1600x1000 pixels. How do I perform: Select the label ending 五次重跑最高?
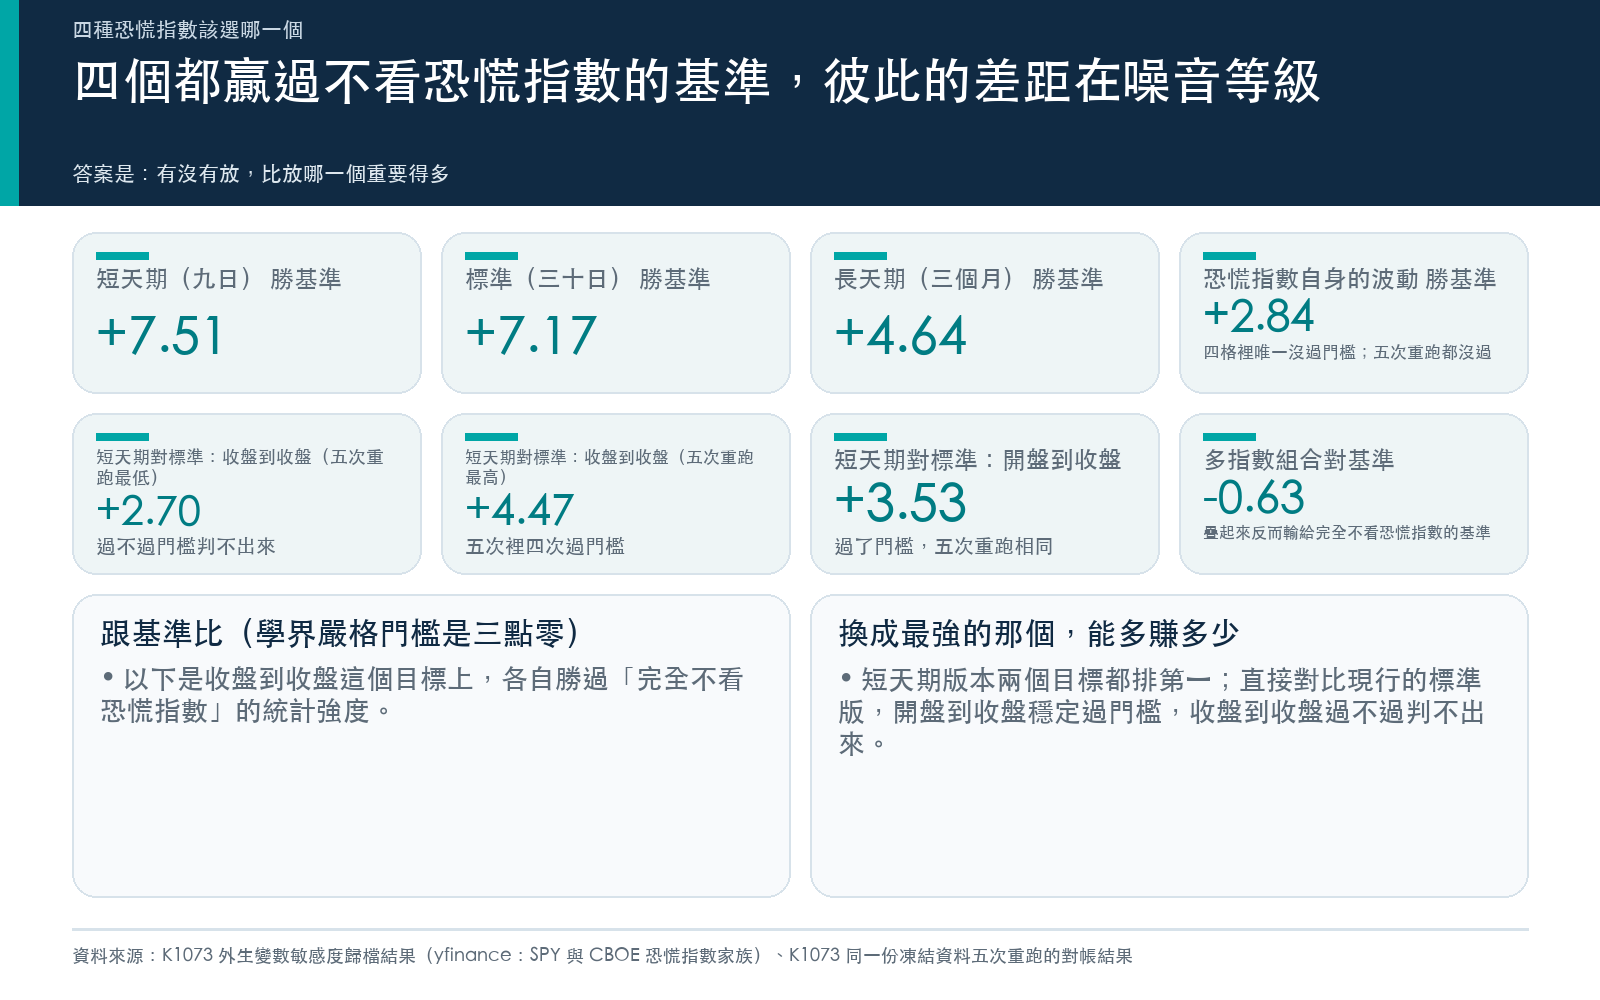609,467
